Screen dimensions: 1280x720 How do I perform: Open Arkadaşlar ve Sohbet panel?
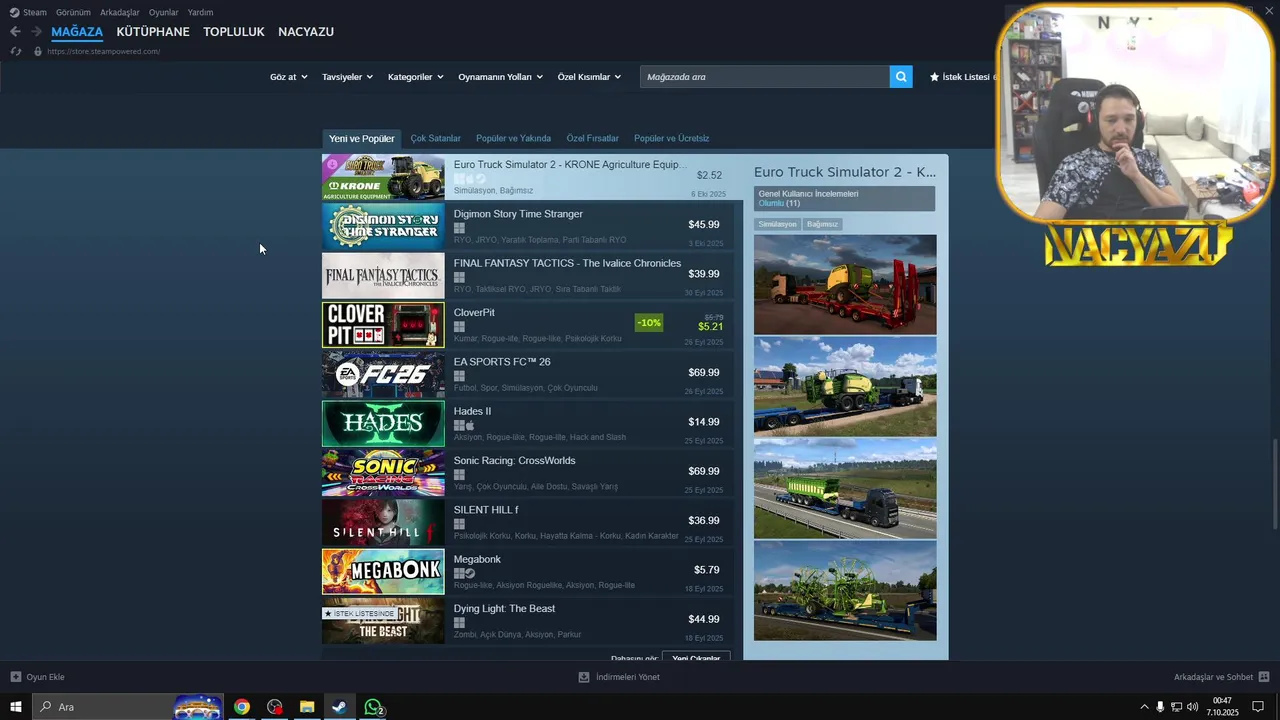[x=1221, y=677]
